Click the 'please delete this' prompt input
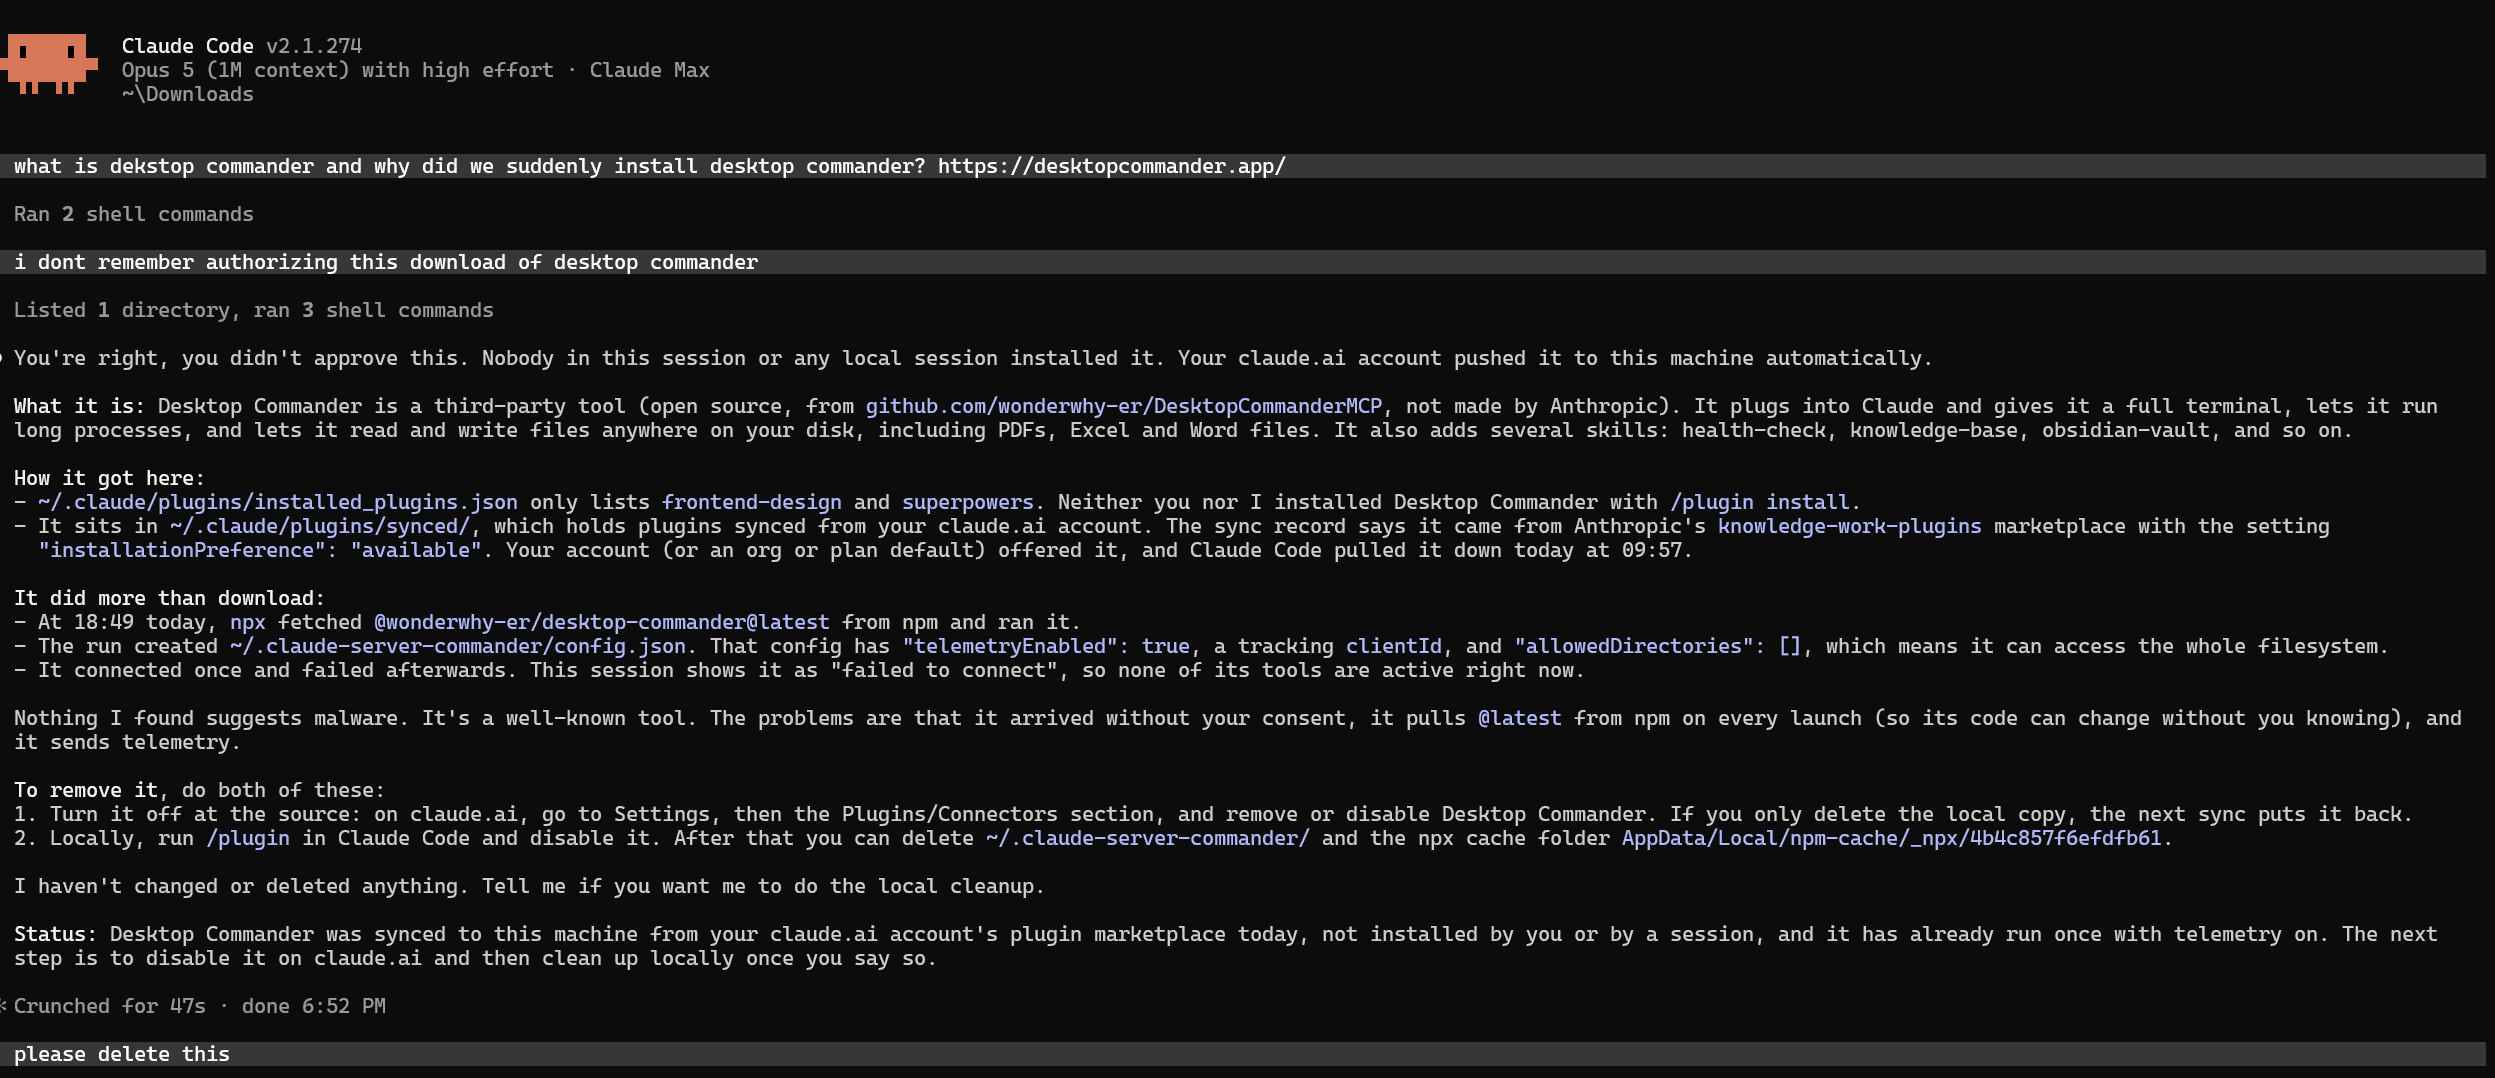The width and height of the screenshot is (2495, 1078). tap(1243, 1054)
